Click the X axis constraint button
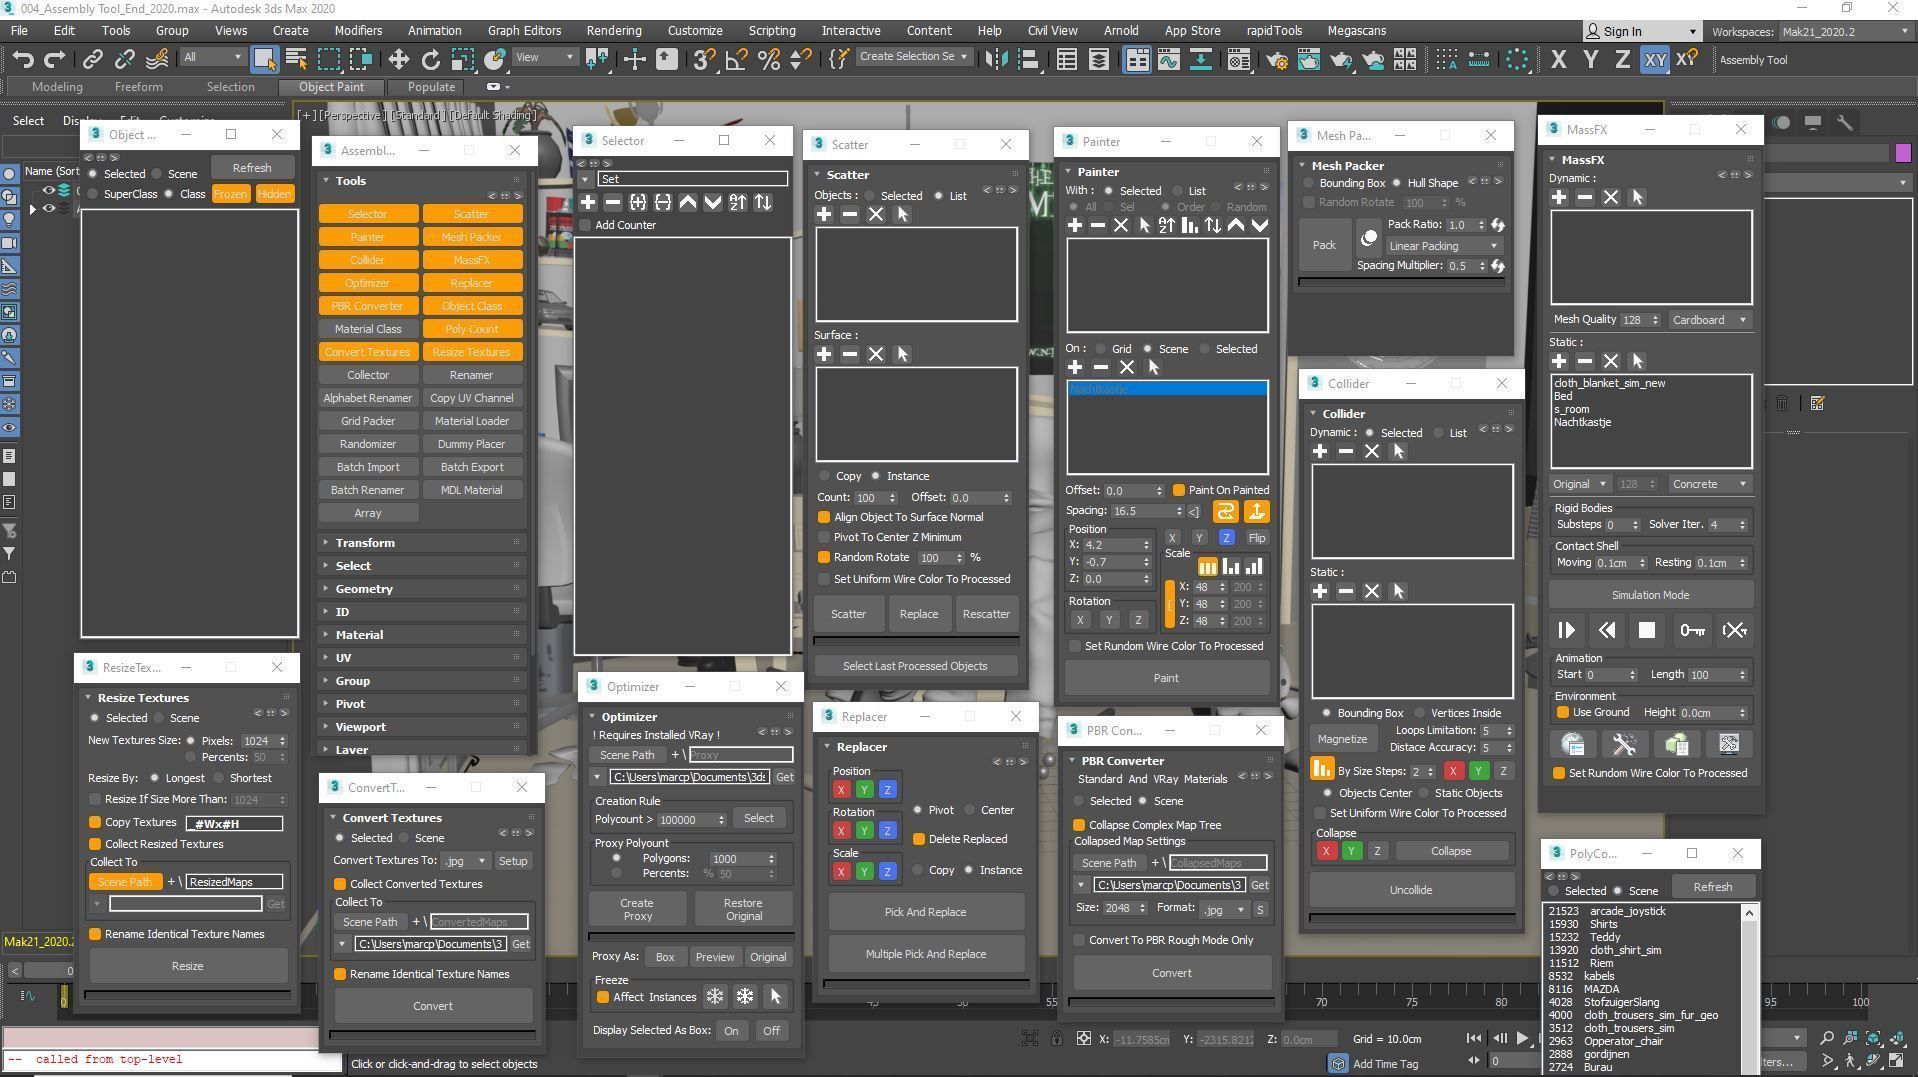This screenshot has height=1077, width=1918. click(1558, 59)
